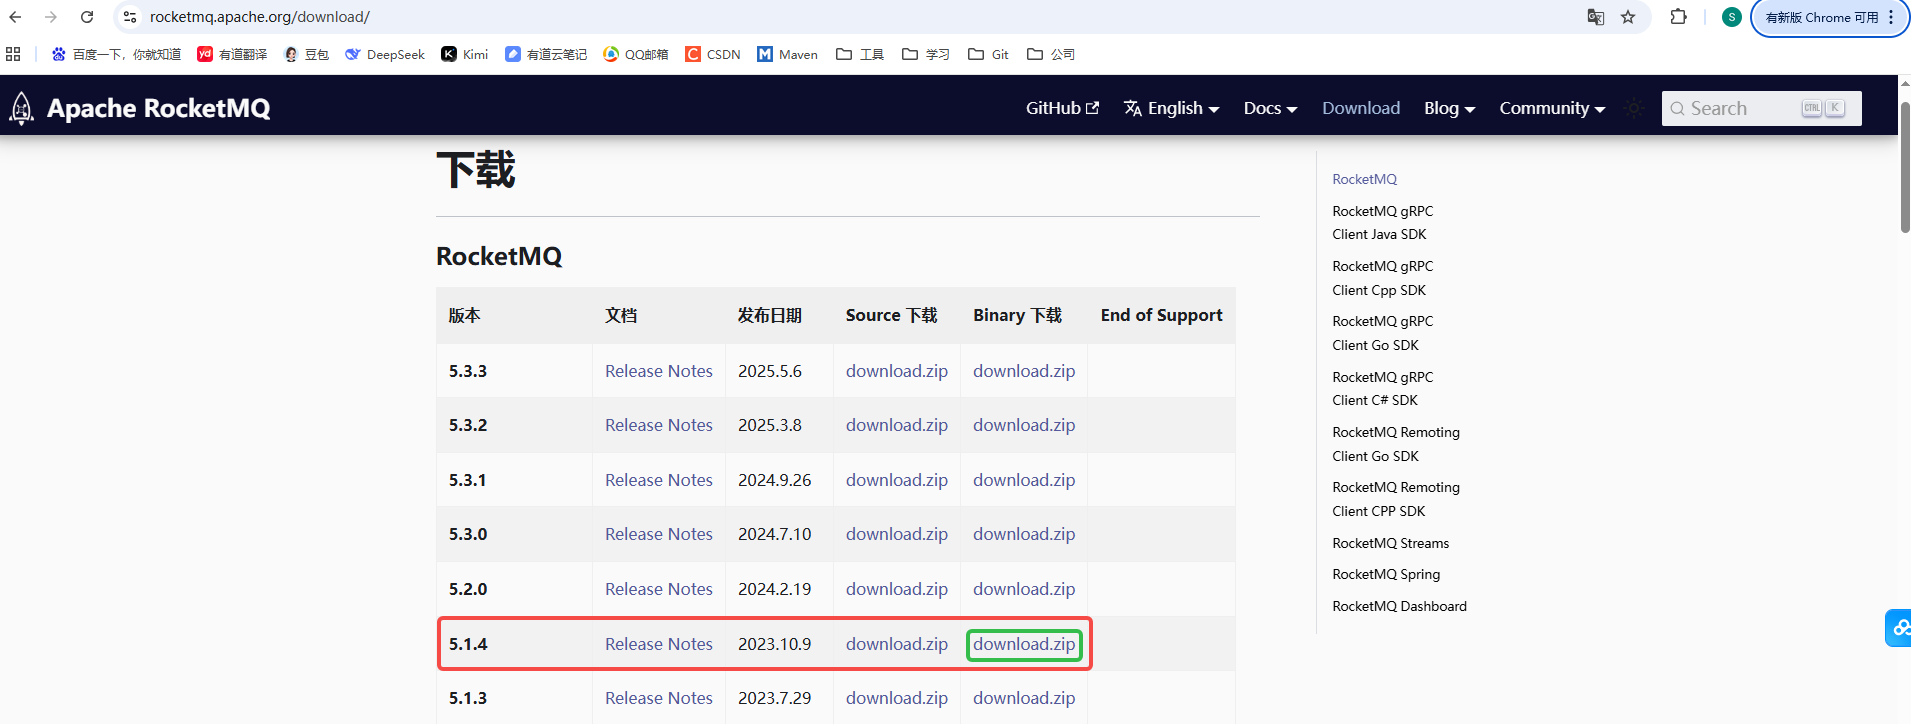Download source zip for version 5.3.3
This screenshot has width=1911, height=724.
[x=897, y=371]
